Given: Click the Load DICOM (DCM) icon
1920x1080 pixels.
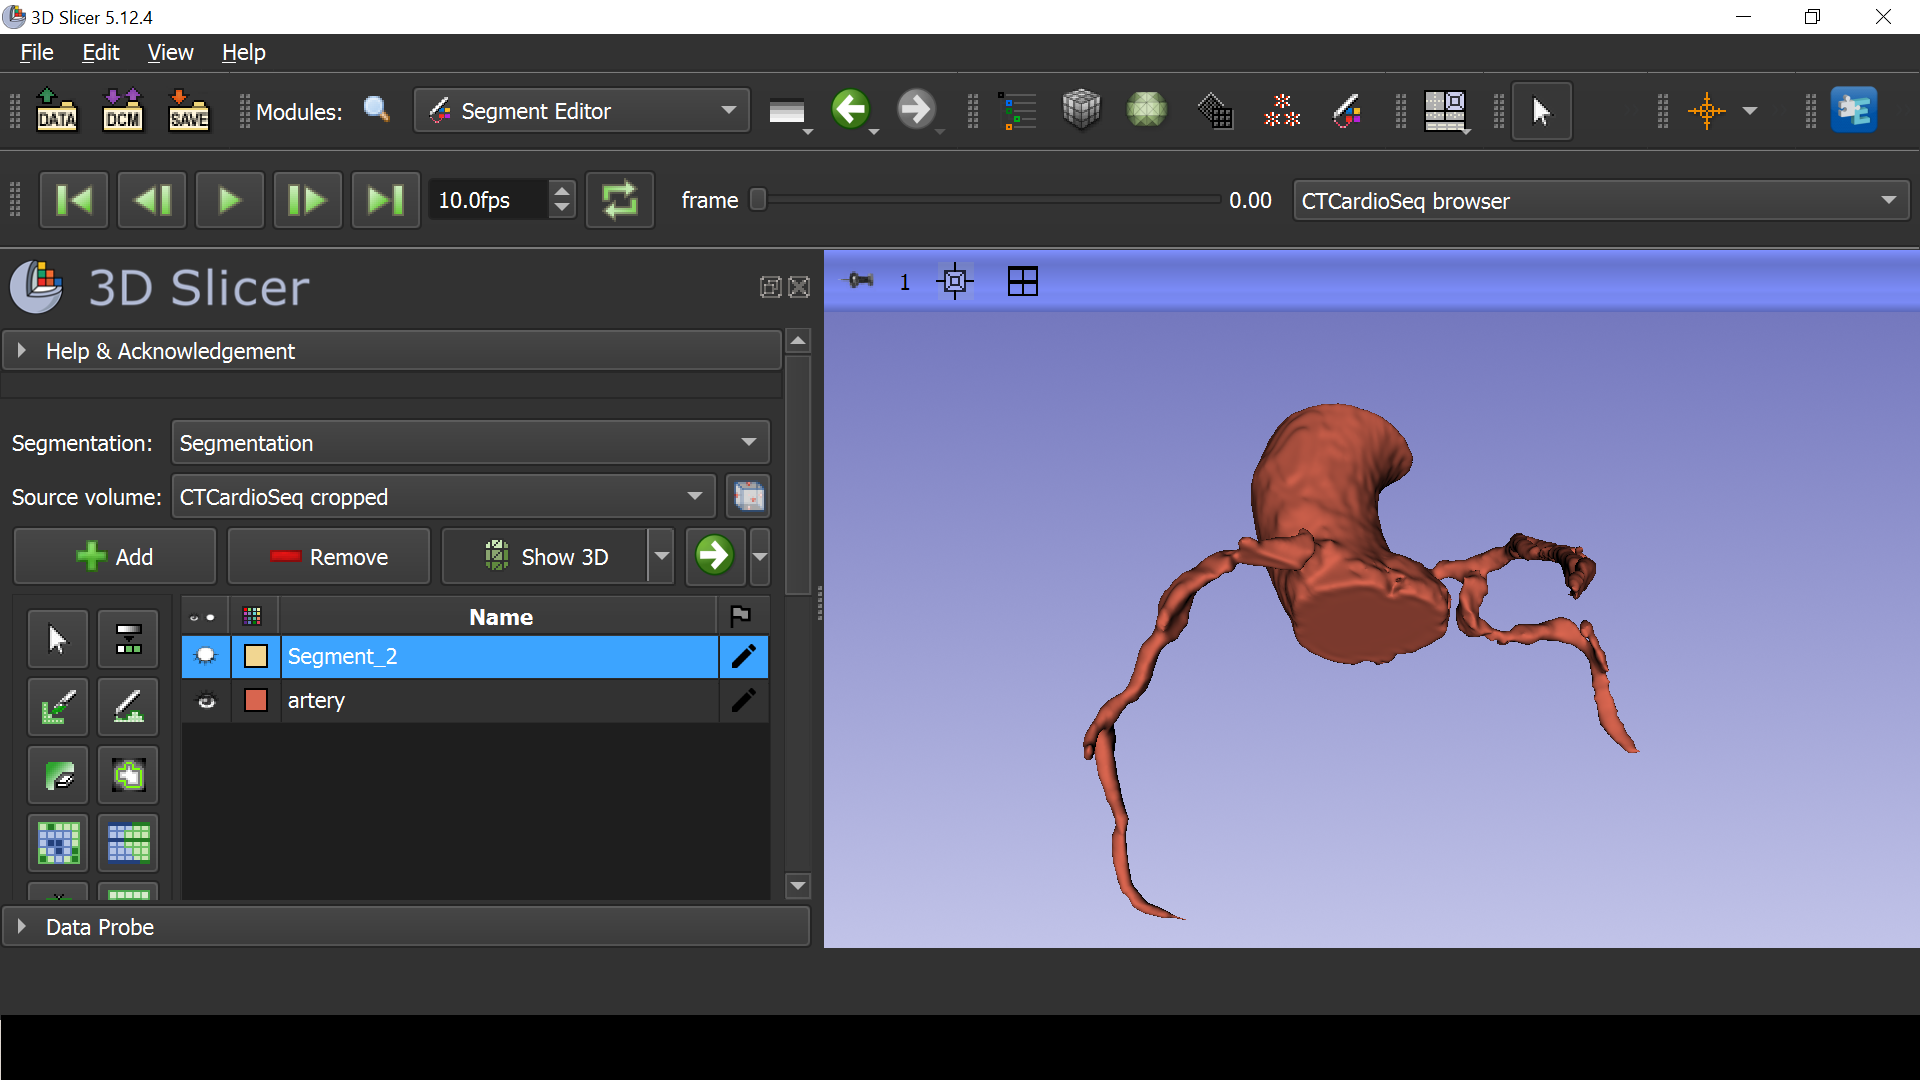Looking at the screenshot, I should [x=123, y=110].
